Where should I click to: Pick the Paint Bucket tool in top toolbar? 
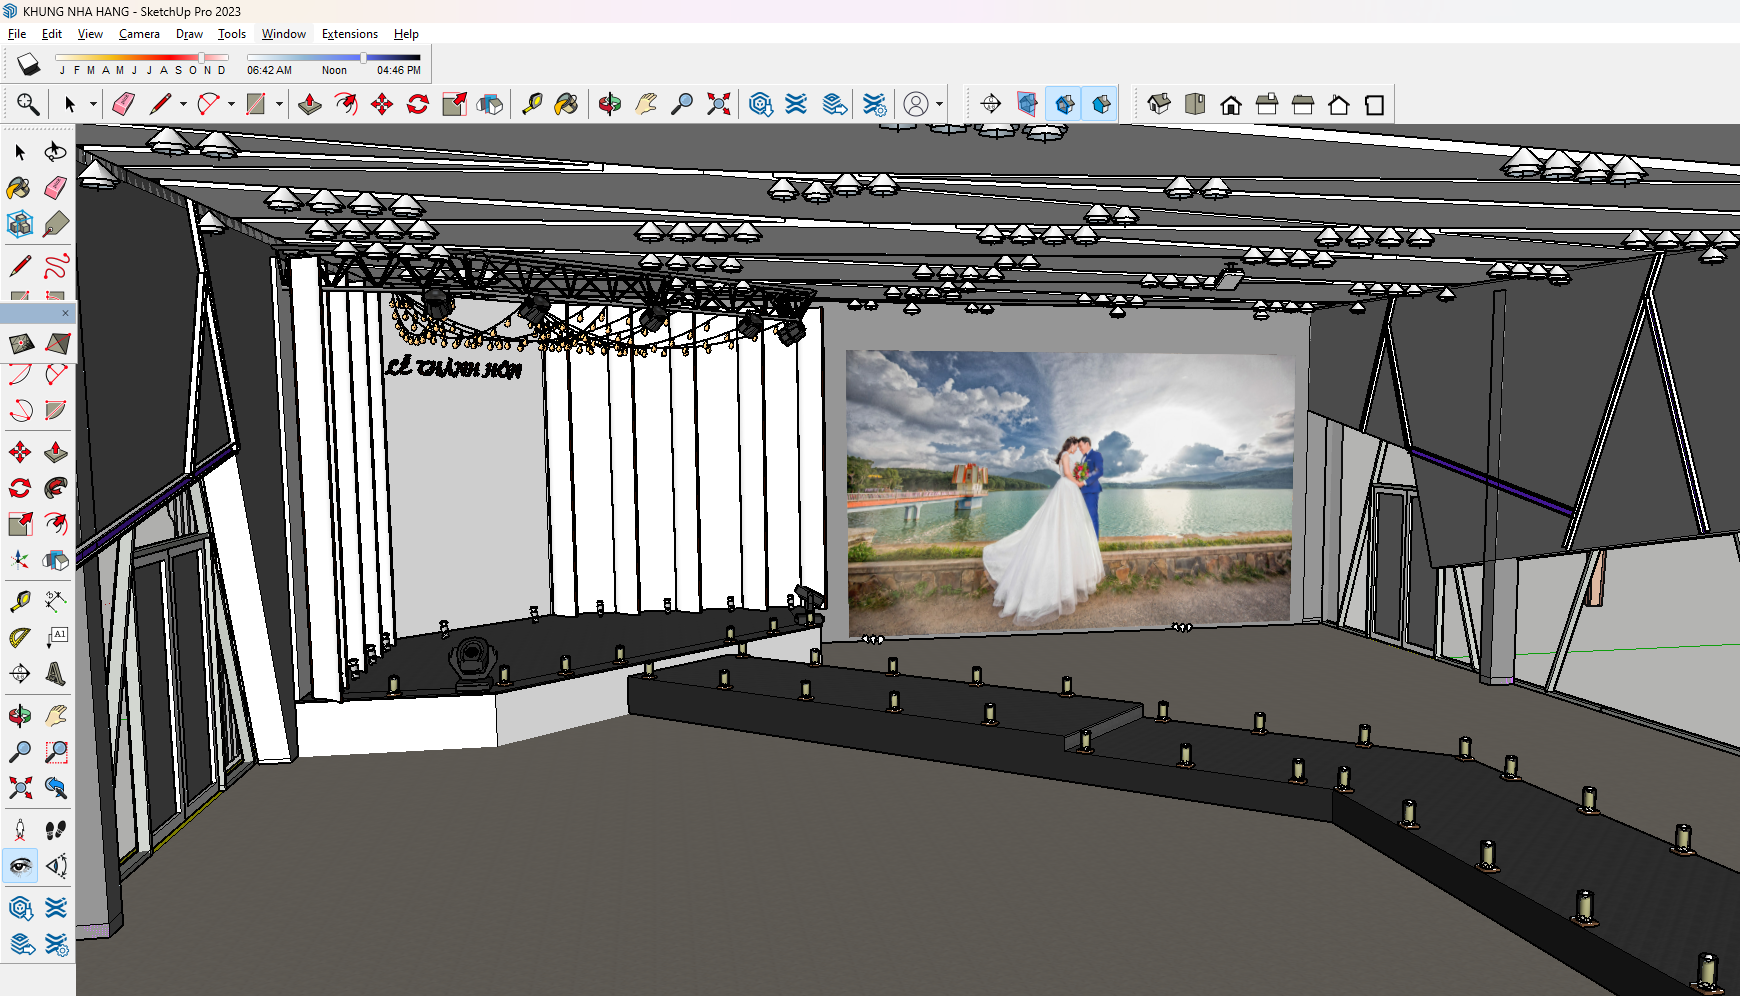click(x=566, y=104)
